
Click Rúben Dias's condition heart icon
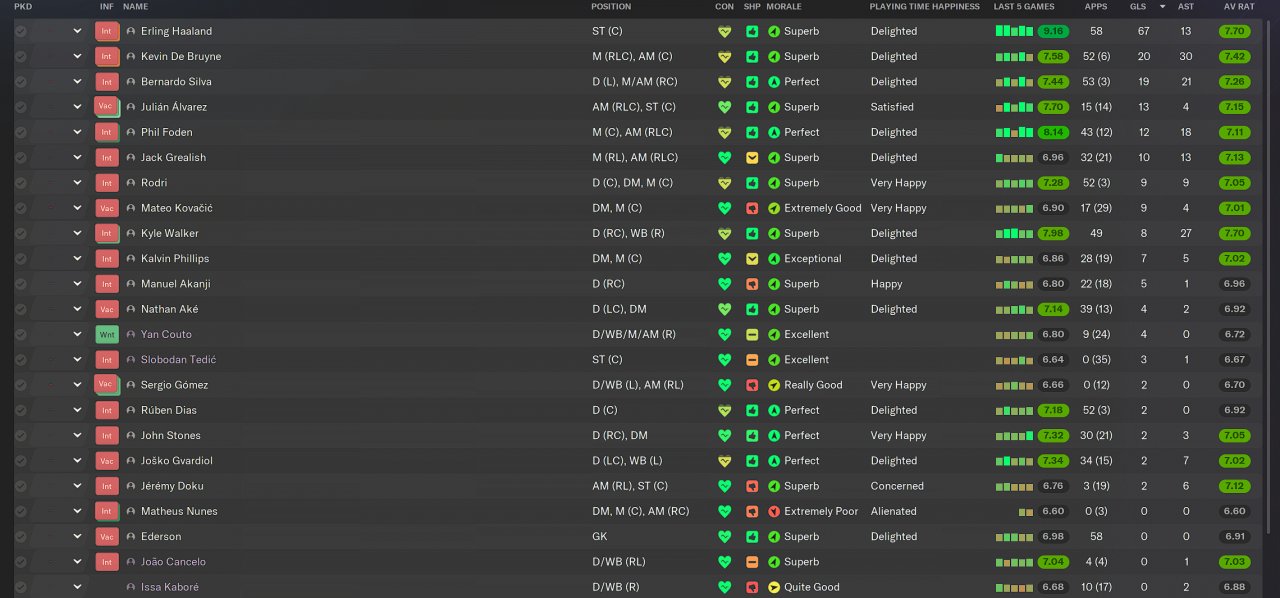(725, 410)
